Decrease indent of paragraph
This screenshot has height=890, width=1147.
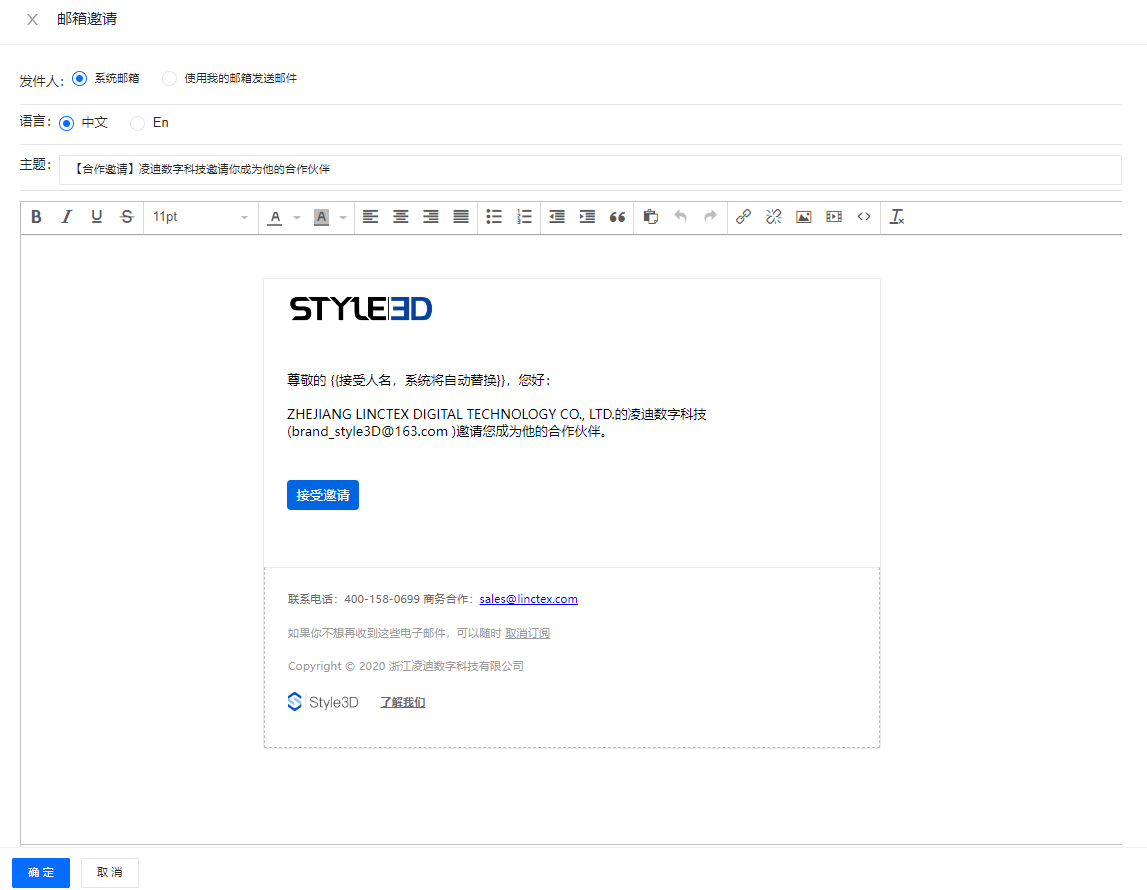click(x=557, y=216)
